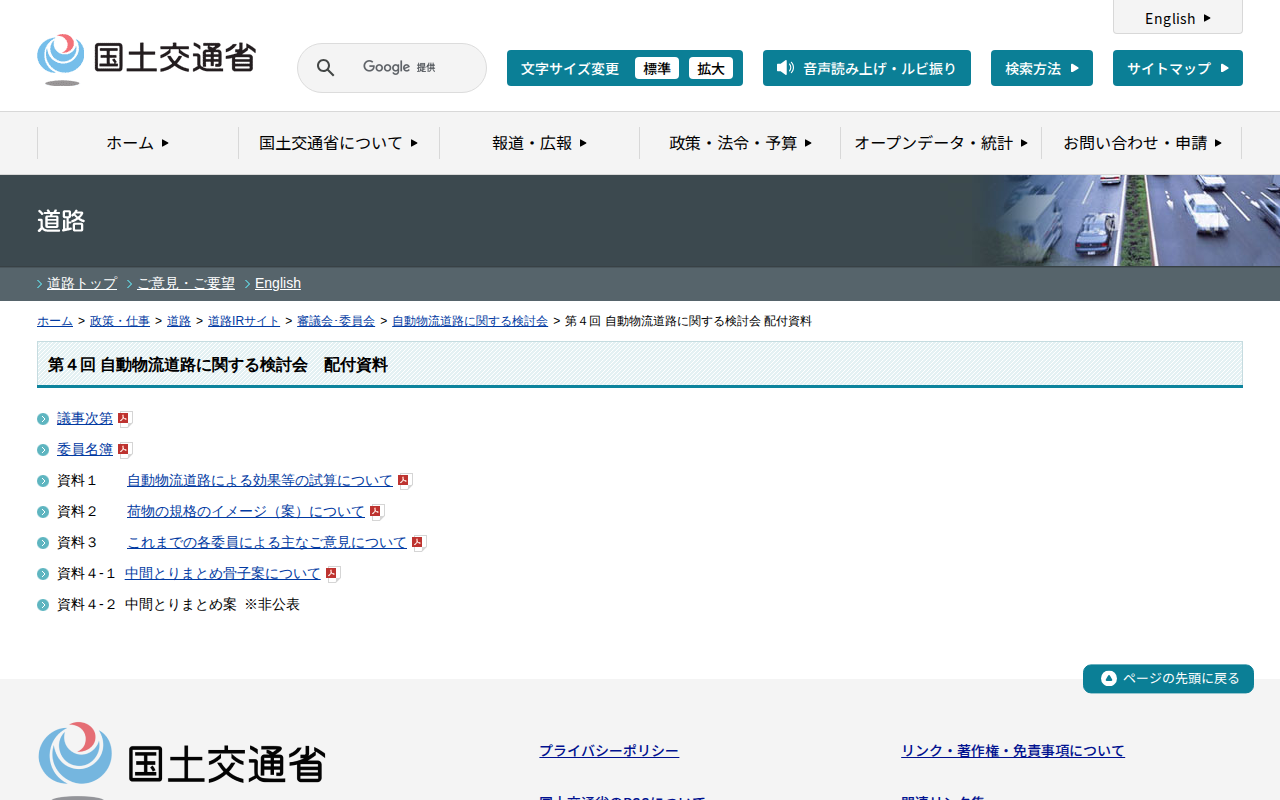Go to 審議会･委員会 via the breadcrumb
This screenshot has width=1280, height=800.
(x=336, y=321)
